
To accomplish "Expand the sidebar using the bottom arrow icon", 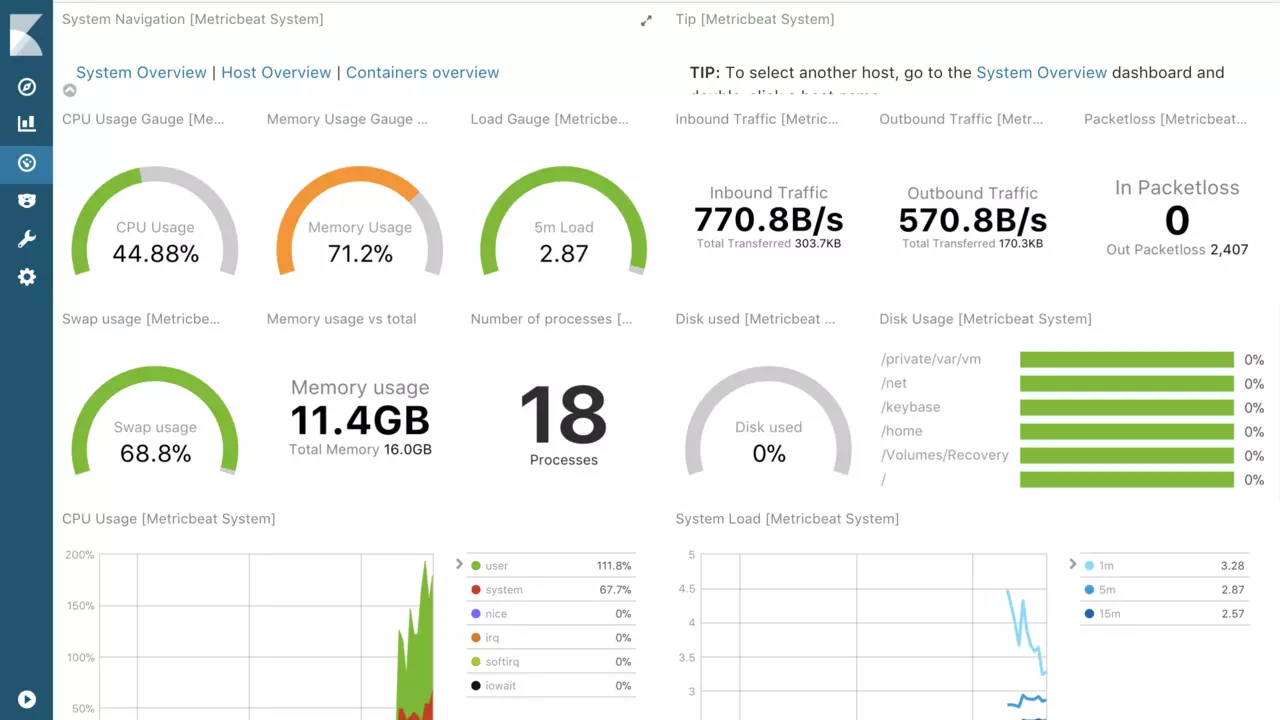I will point(27,700).
